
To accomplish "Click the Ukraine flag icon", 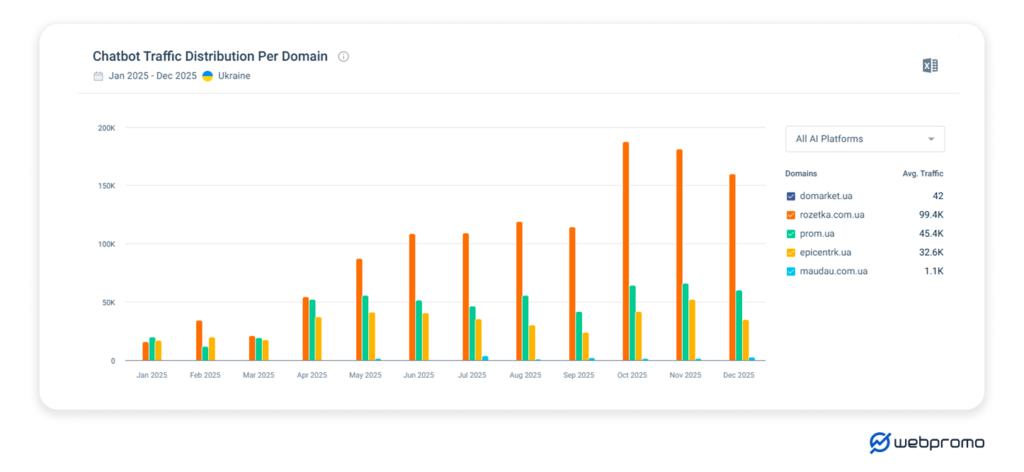I will (x=208, y=76).
